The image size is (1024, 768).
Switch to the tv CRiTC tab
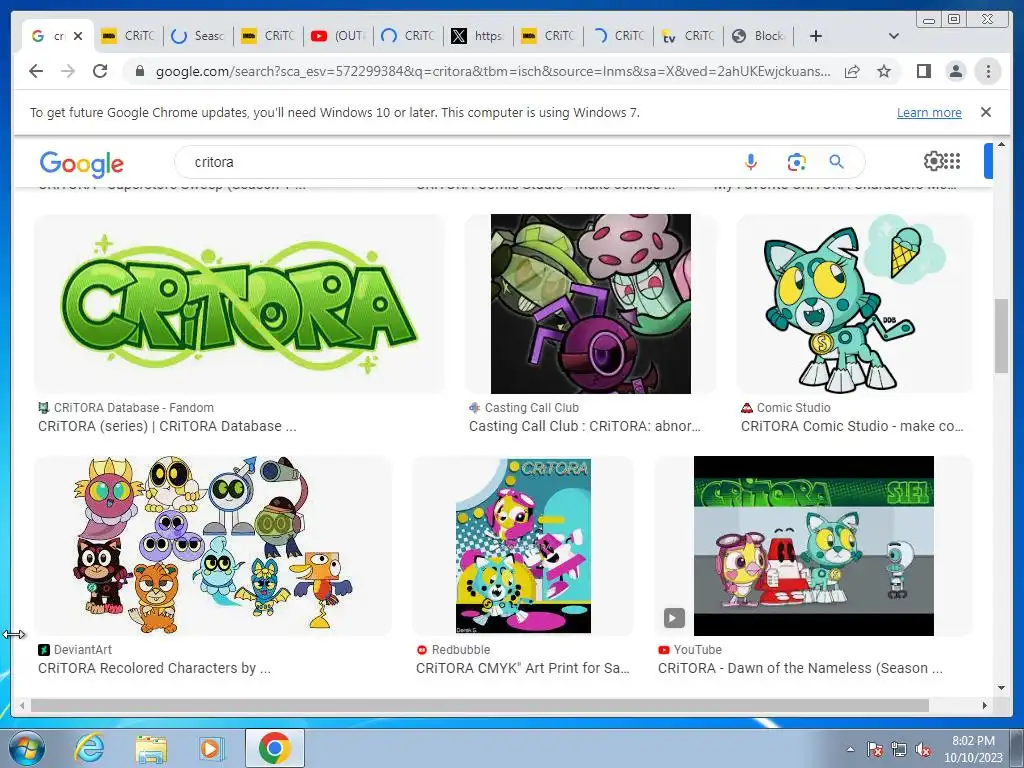688,36
